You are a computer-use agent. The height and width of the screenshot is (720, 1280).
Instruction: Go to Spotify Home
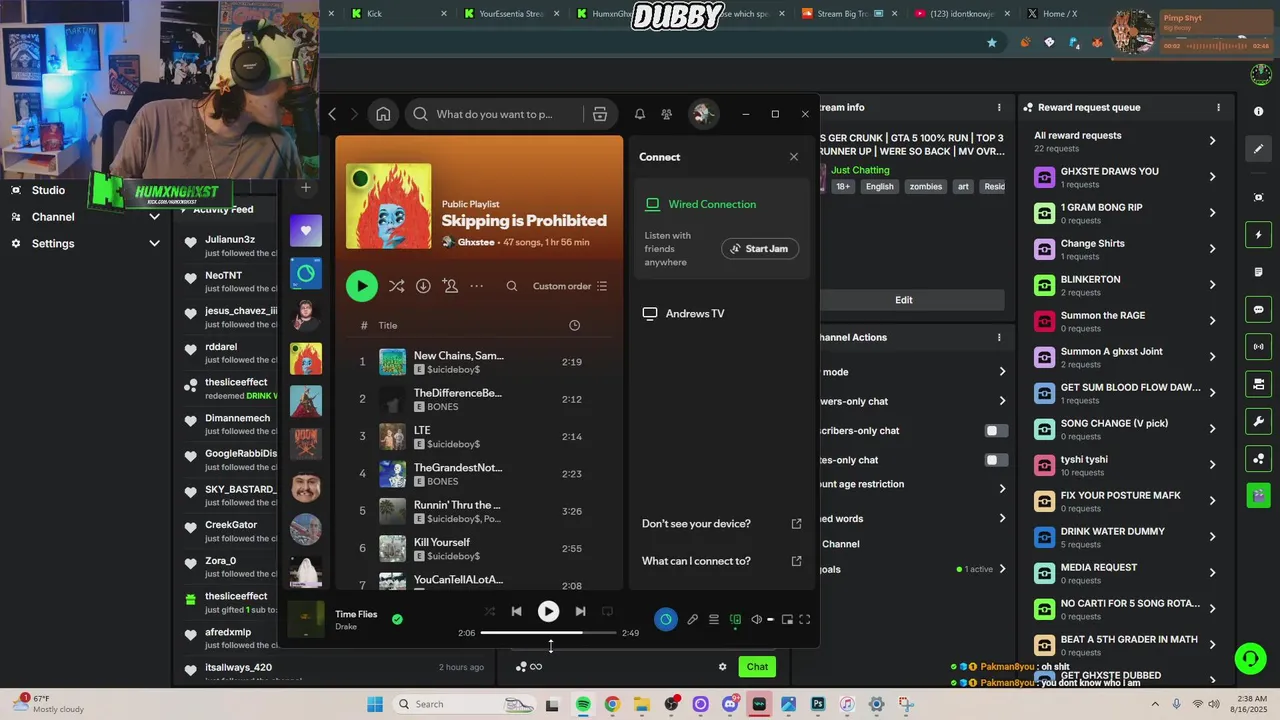pos(383,114)
